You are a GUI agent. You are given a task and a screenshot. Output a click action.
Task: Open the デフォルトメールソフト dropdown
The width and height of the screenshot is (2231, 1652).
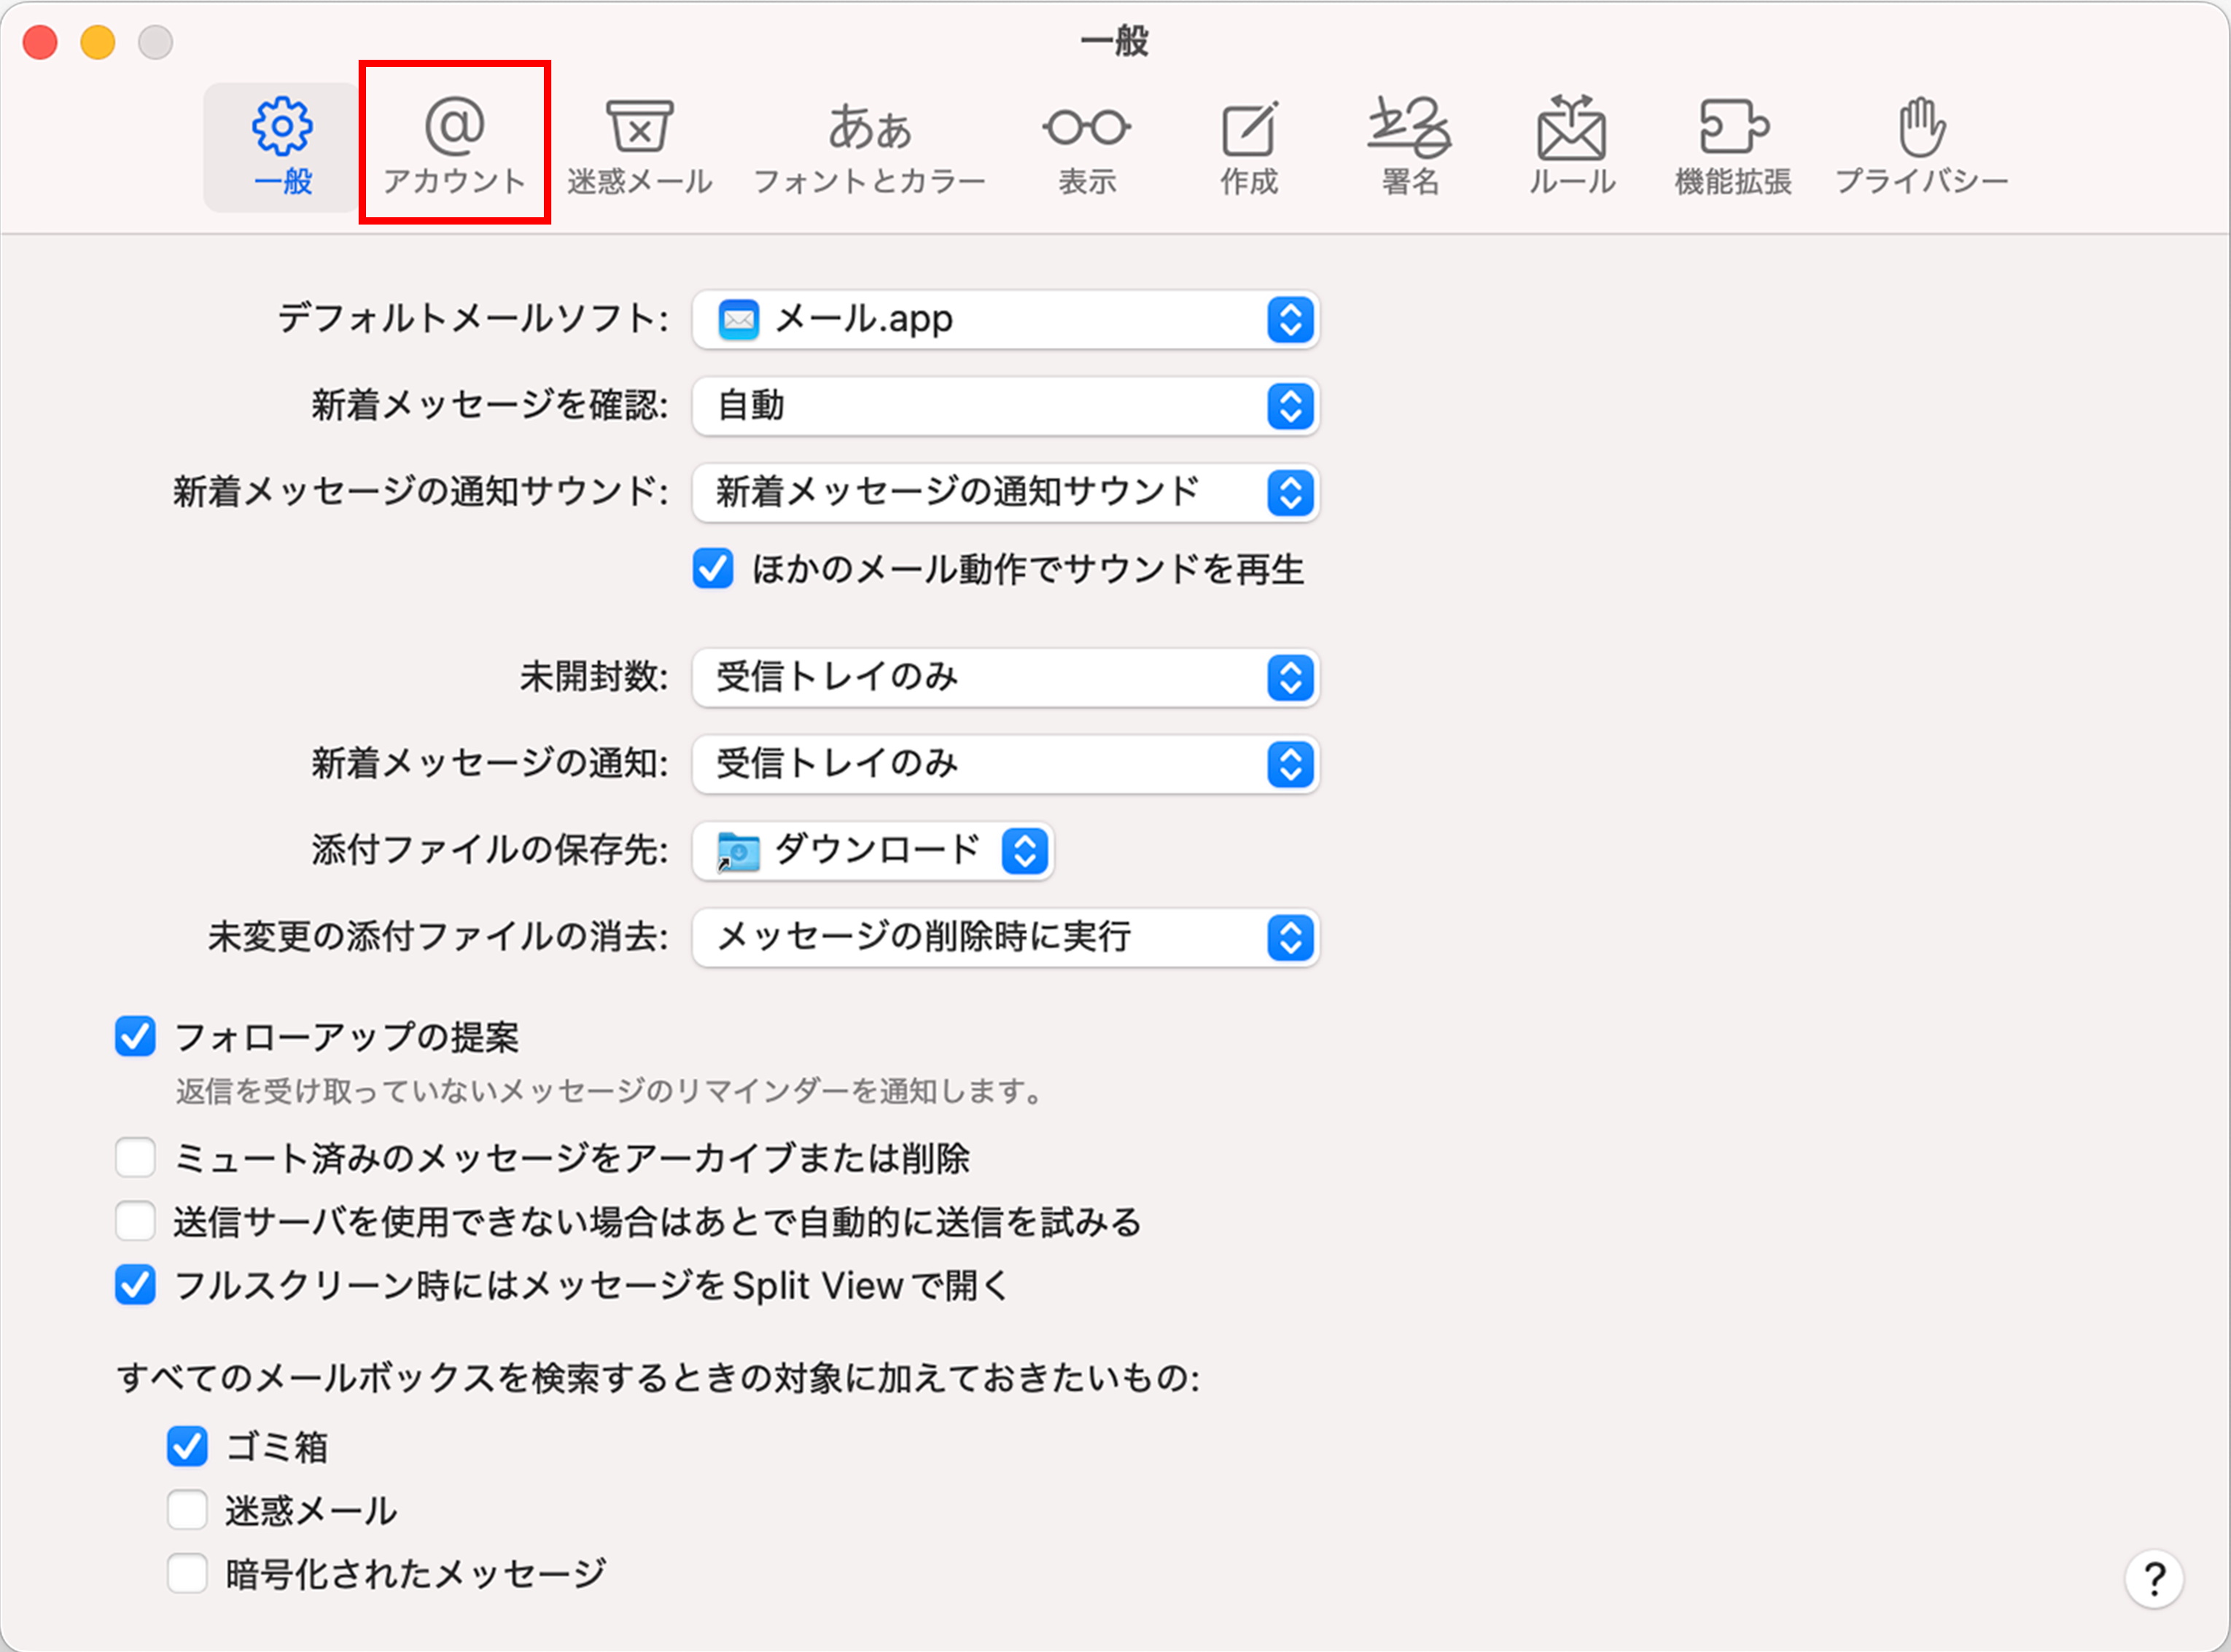[1005, 320]
